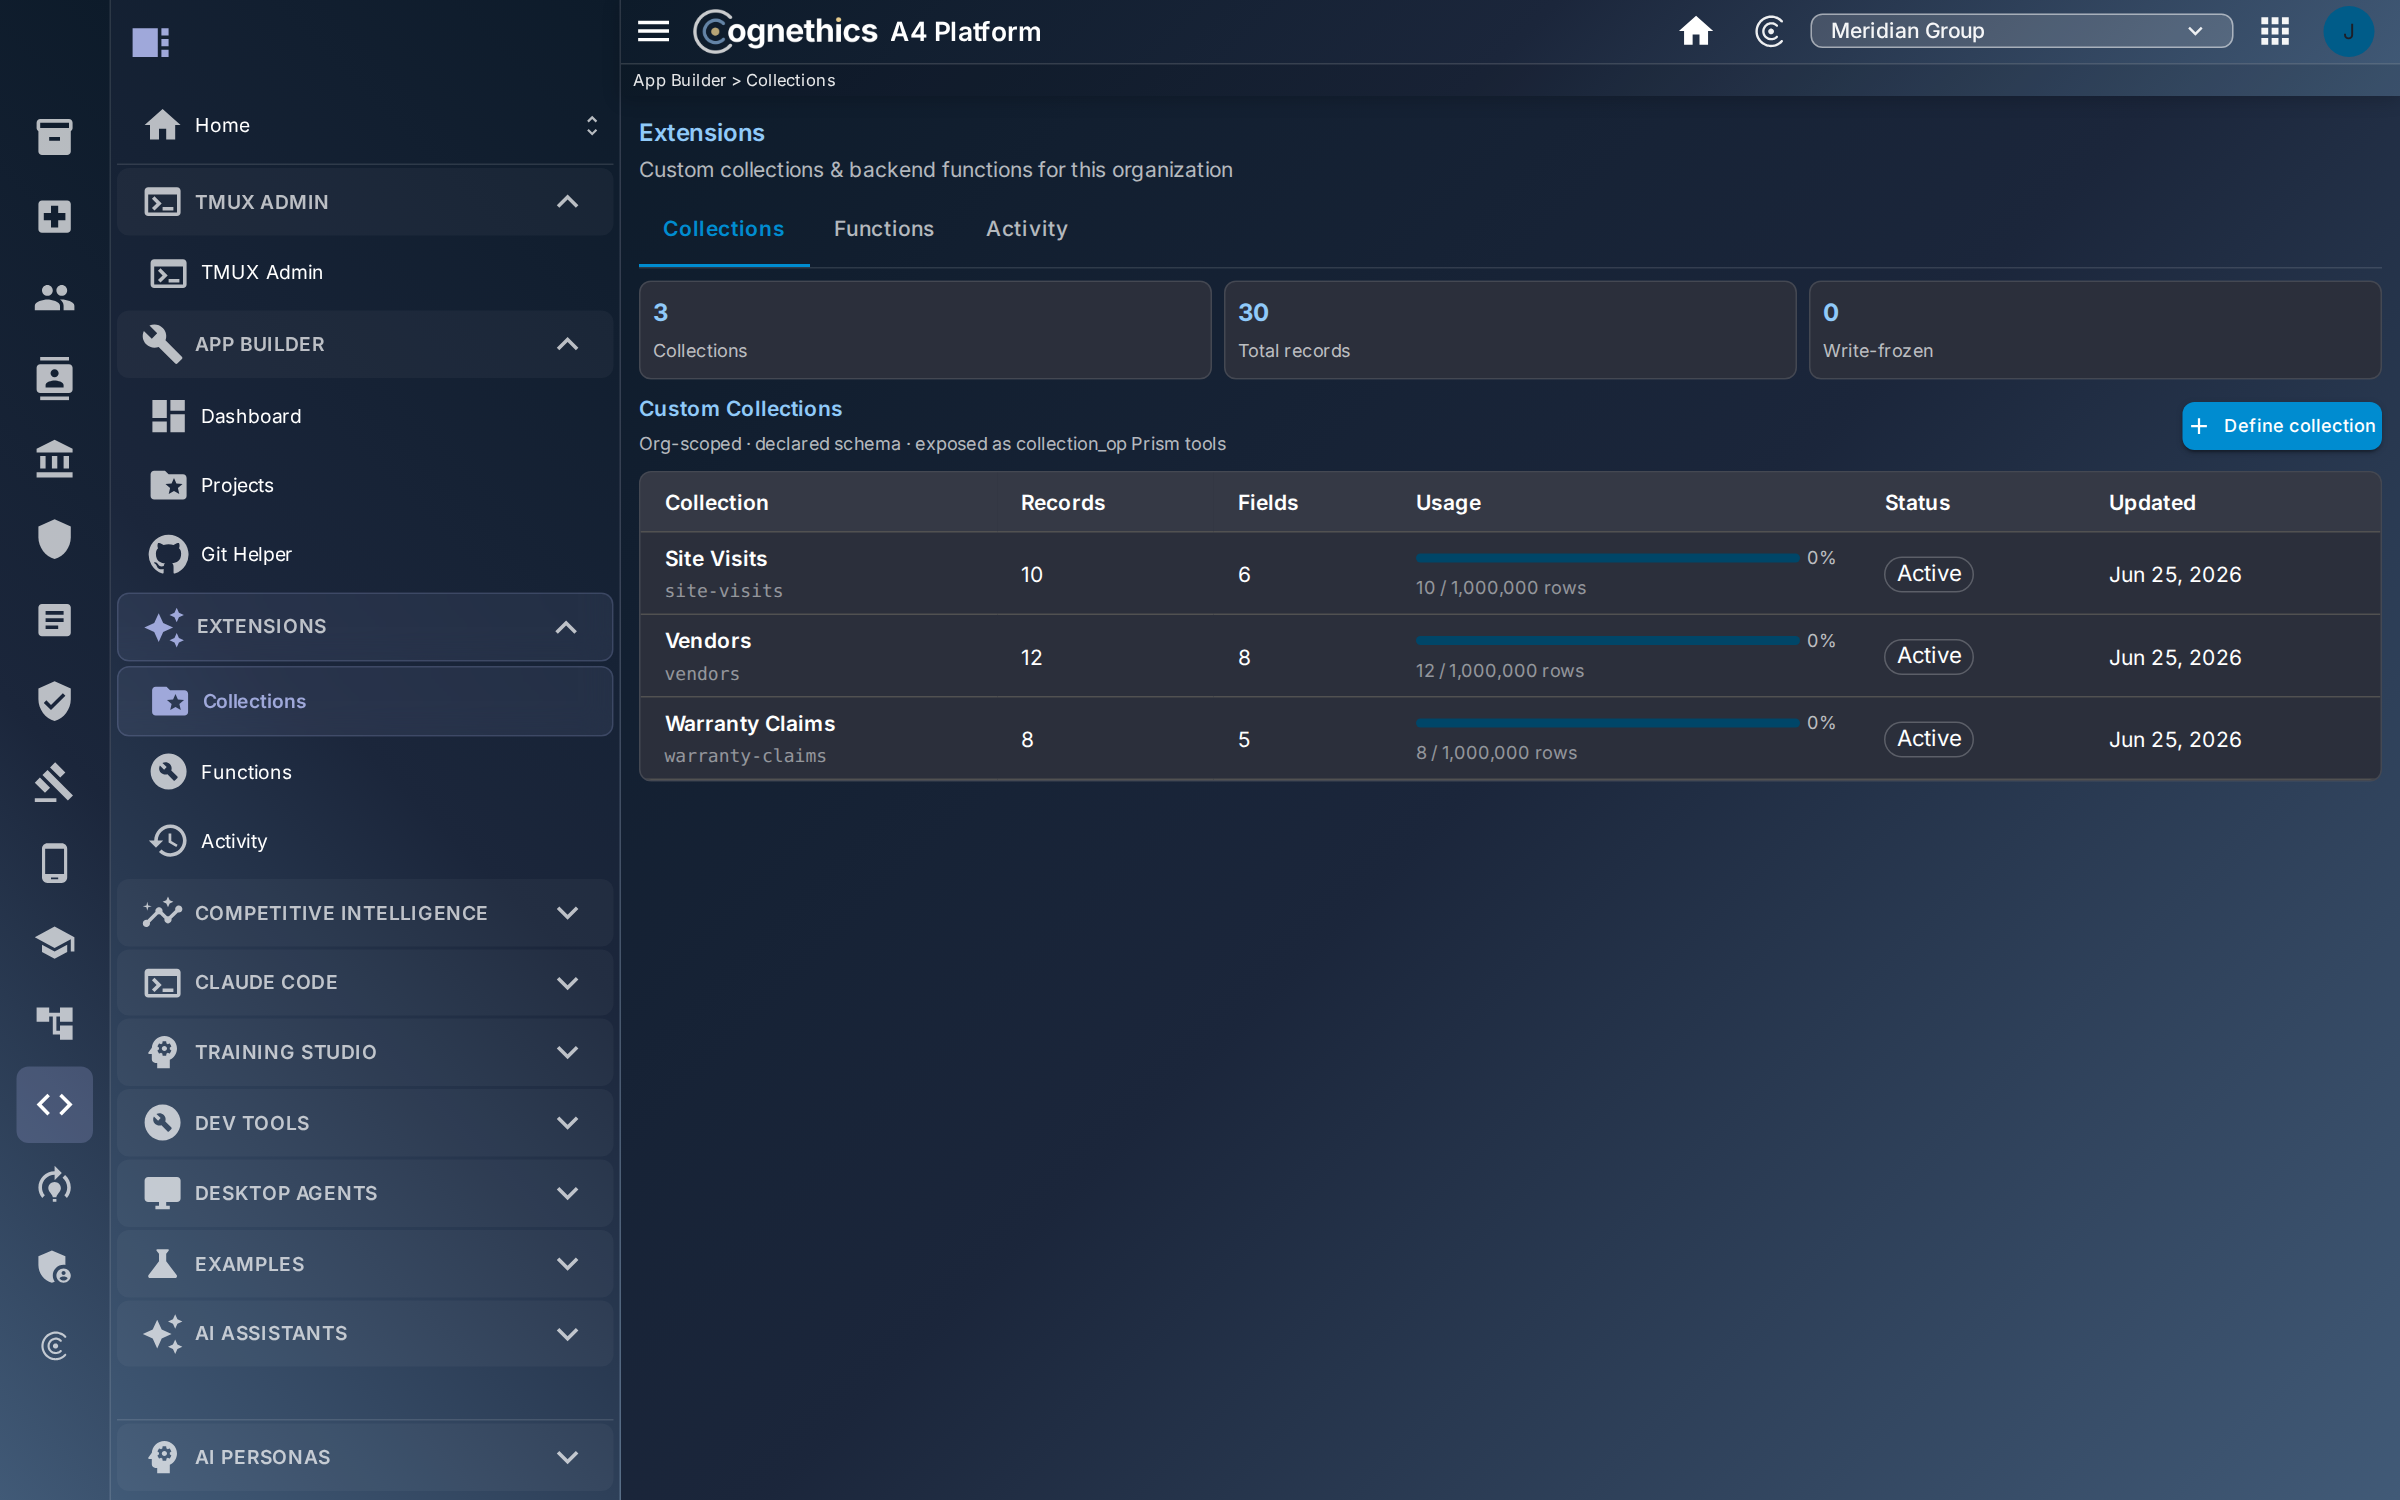2400x1500 pixels.
Task: Expand the TRAINING STUDIO section
Action: click(x=365, y=1052)
